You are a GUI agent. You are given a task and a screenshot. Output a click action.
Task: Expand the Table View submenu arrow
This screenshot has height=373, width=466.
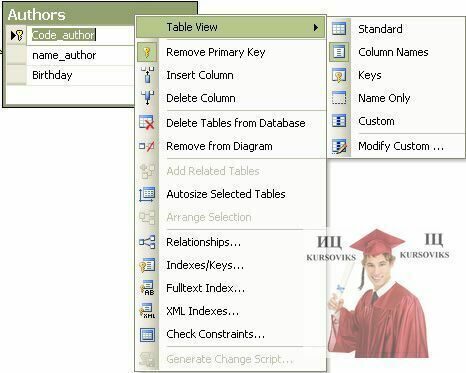(x=316, y=27)
